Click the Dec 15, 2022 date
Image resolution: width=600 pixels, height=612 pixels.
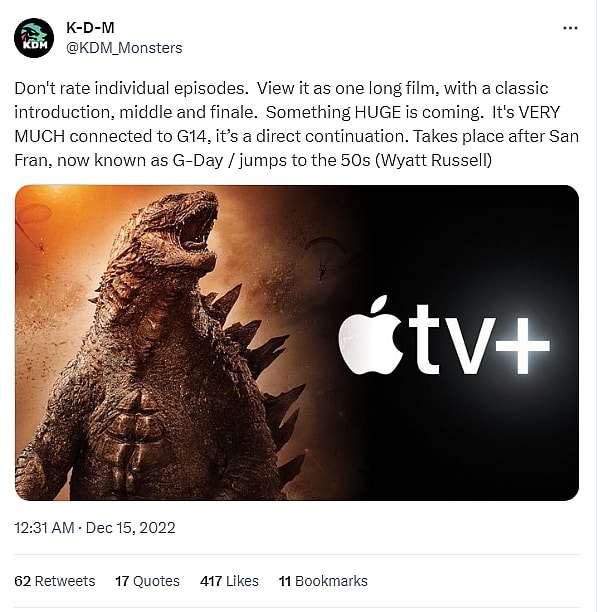point(131,528)
